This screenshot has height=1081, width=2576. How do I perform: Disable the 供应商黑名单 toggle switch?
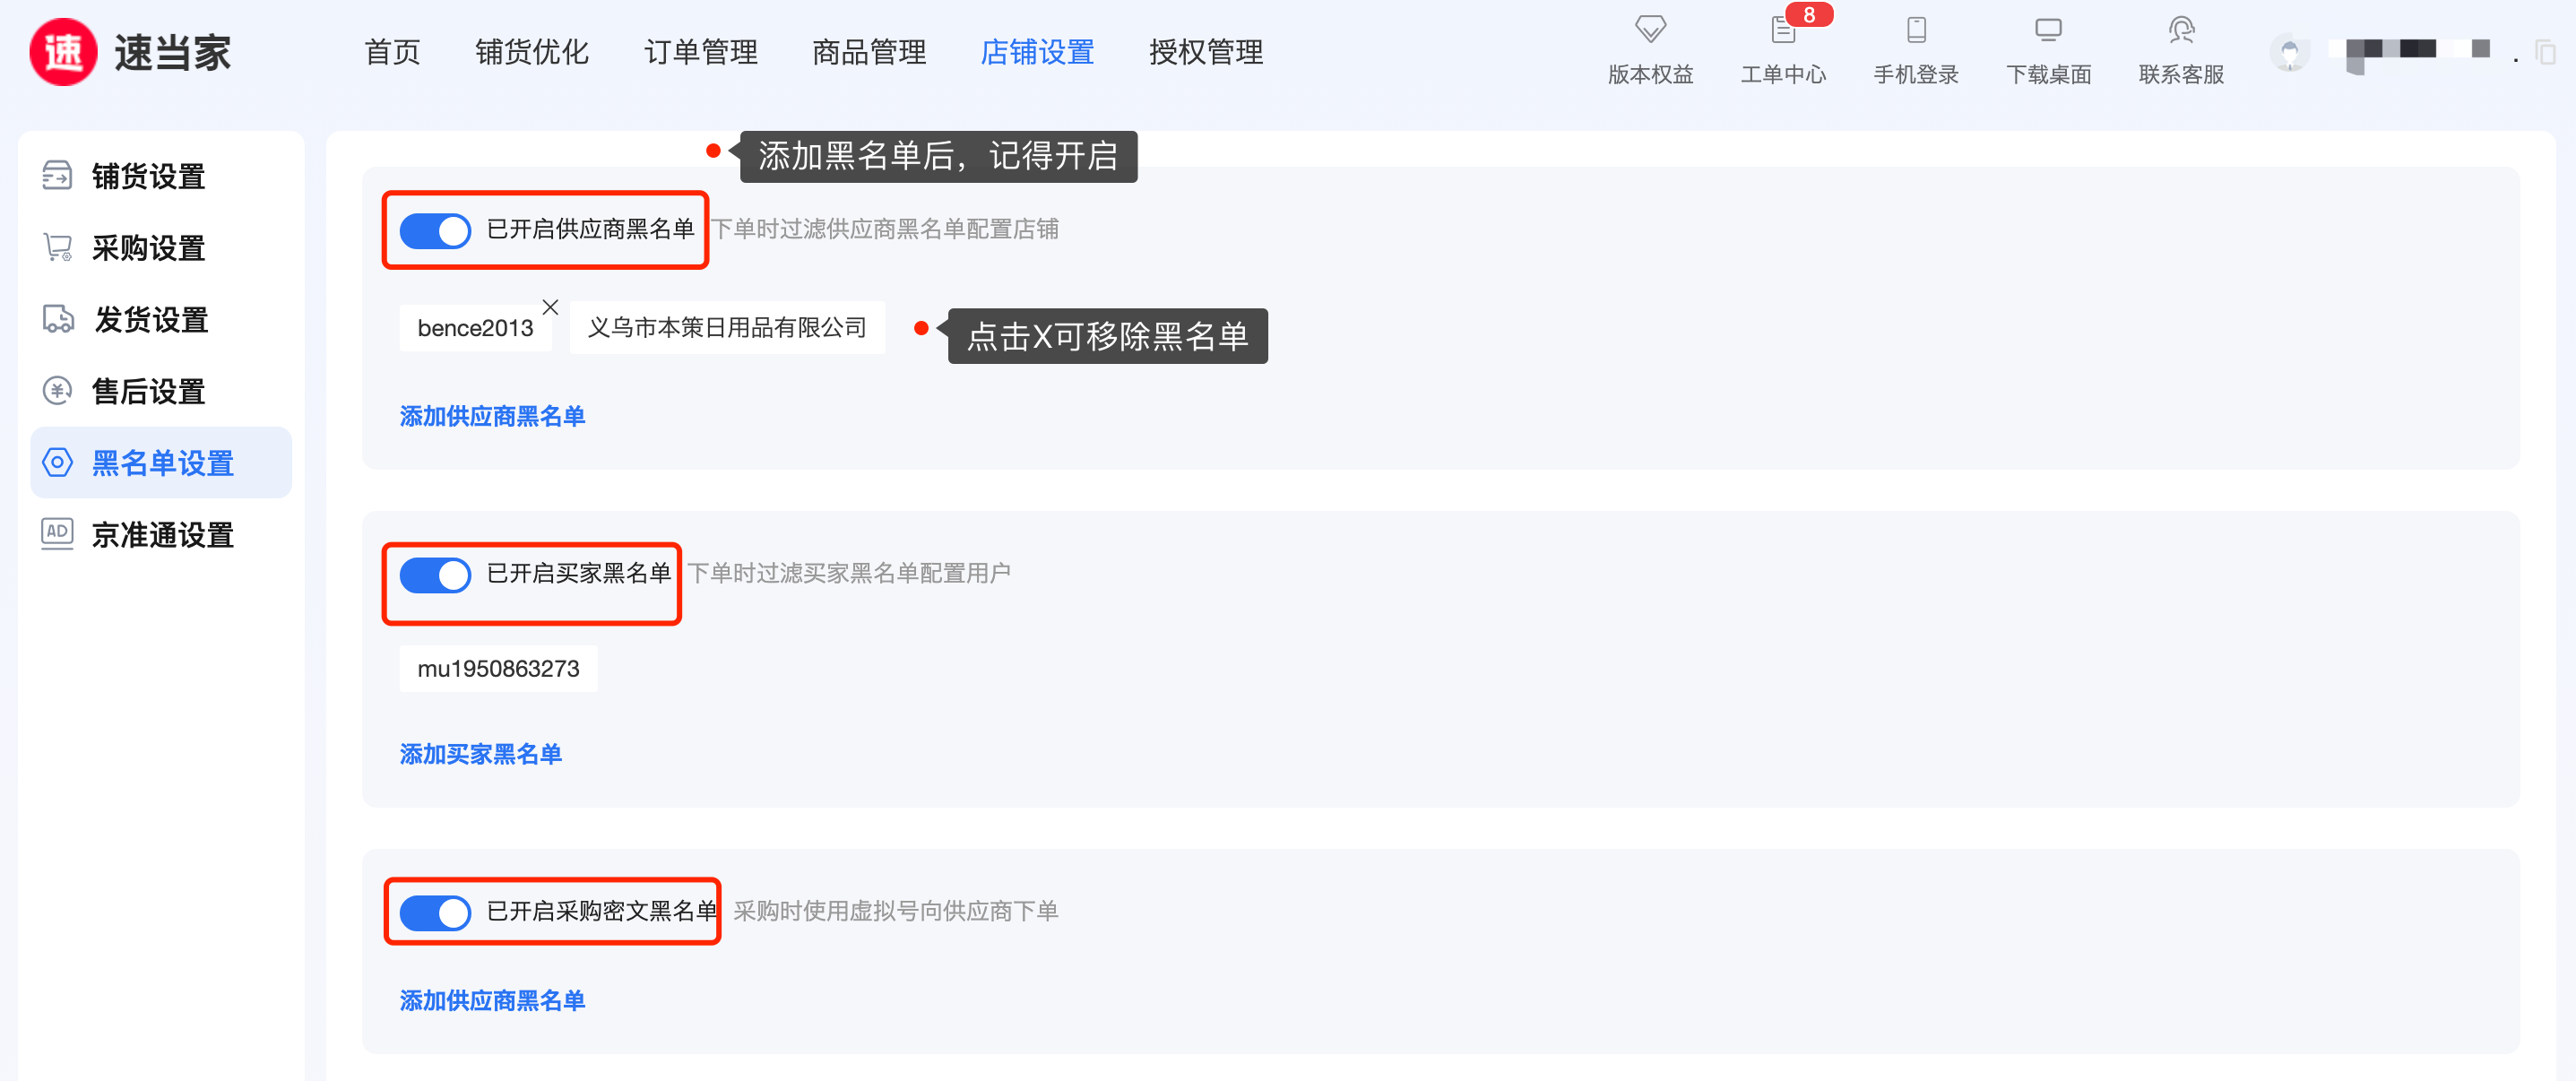[x=435, y=231]
